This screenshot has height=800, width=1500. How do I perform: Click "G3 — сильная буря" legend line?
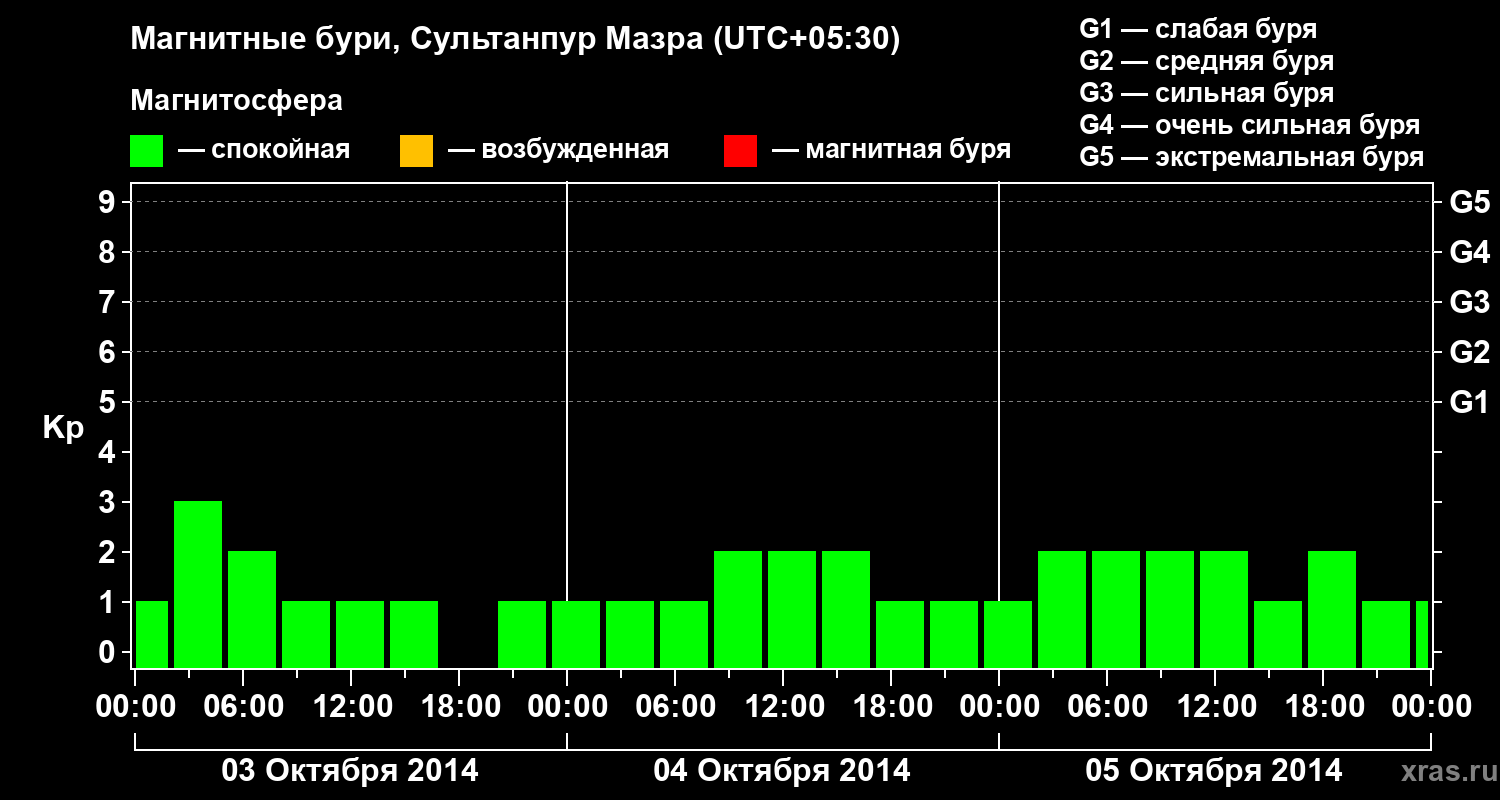(x=1206, y=93)
